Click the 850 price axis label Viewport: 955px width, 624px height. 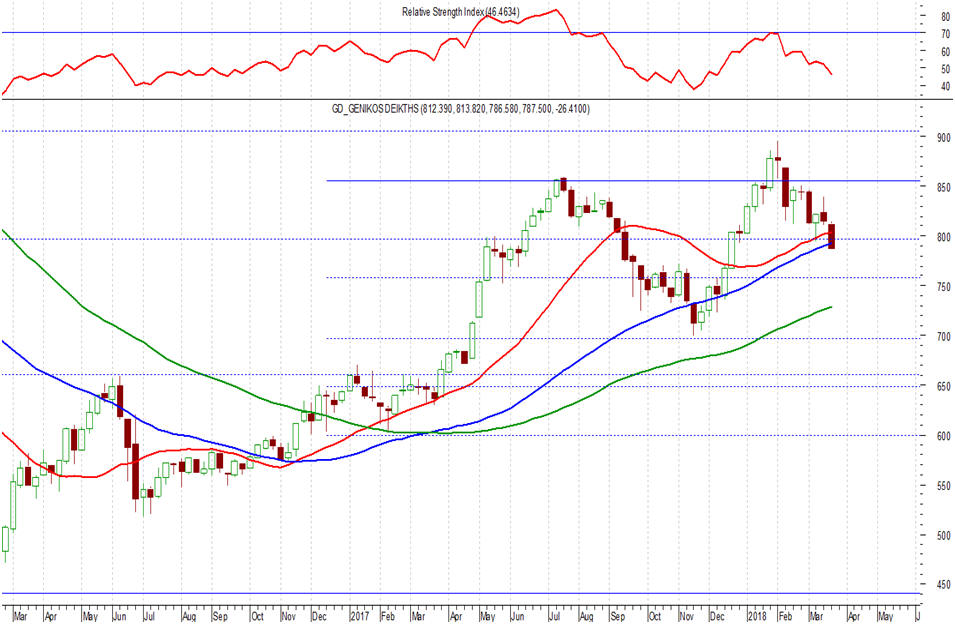[943, 188]
